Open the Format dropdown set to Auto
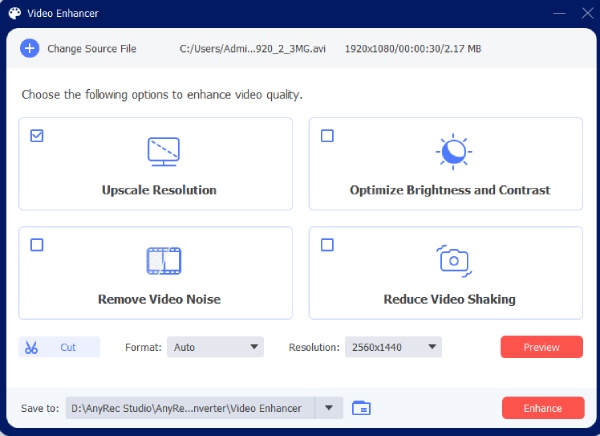The height and width of the screenshot is (436, 600). click(215, 347)
